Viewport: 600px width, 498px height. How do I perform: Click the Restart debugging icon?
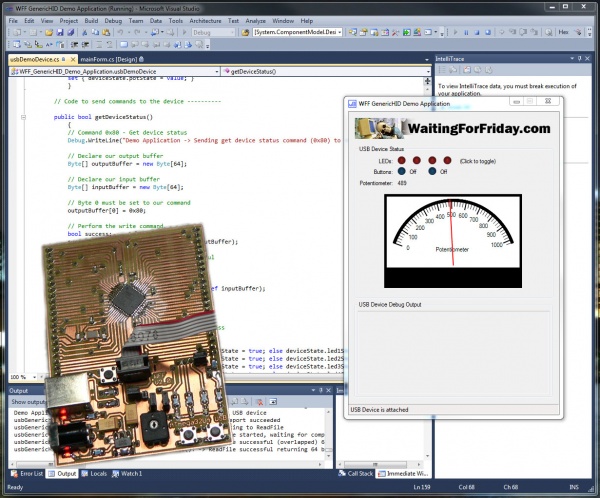[488, 33]
